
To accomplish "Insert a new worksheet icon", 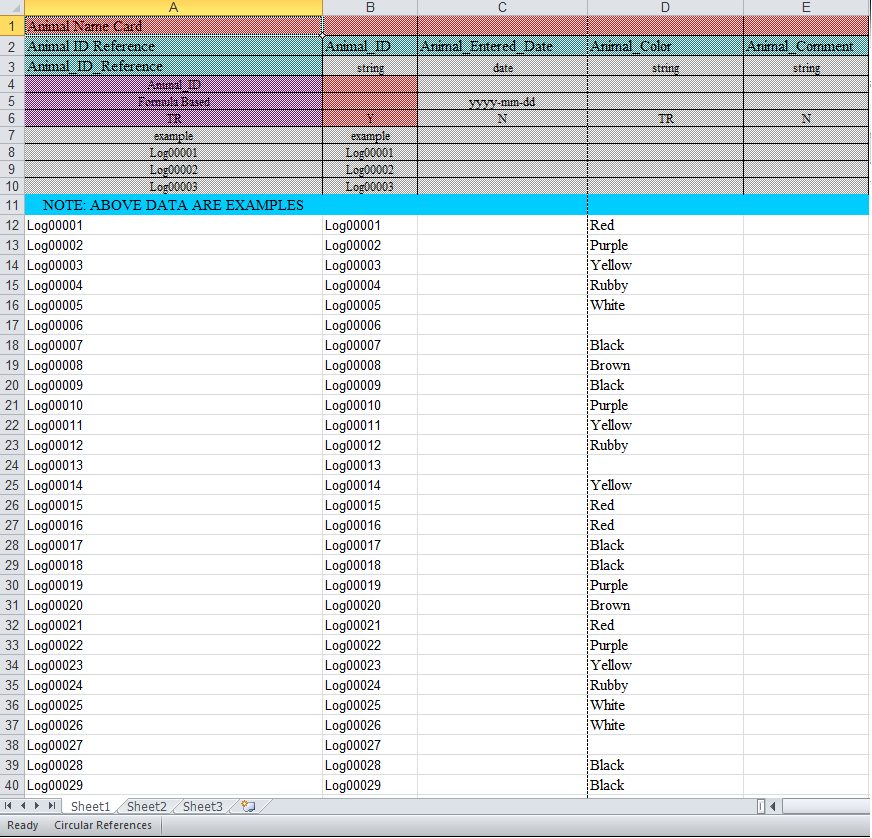I will coord(248,806).
